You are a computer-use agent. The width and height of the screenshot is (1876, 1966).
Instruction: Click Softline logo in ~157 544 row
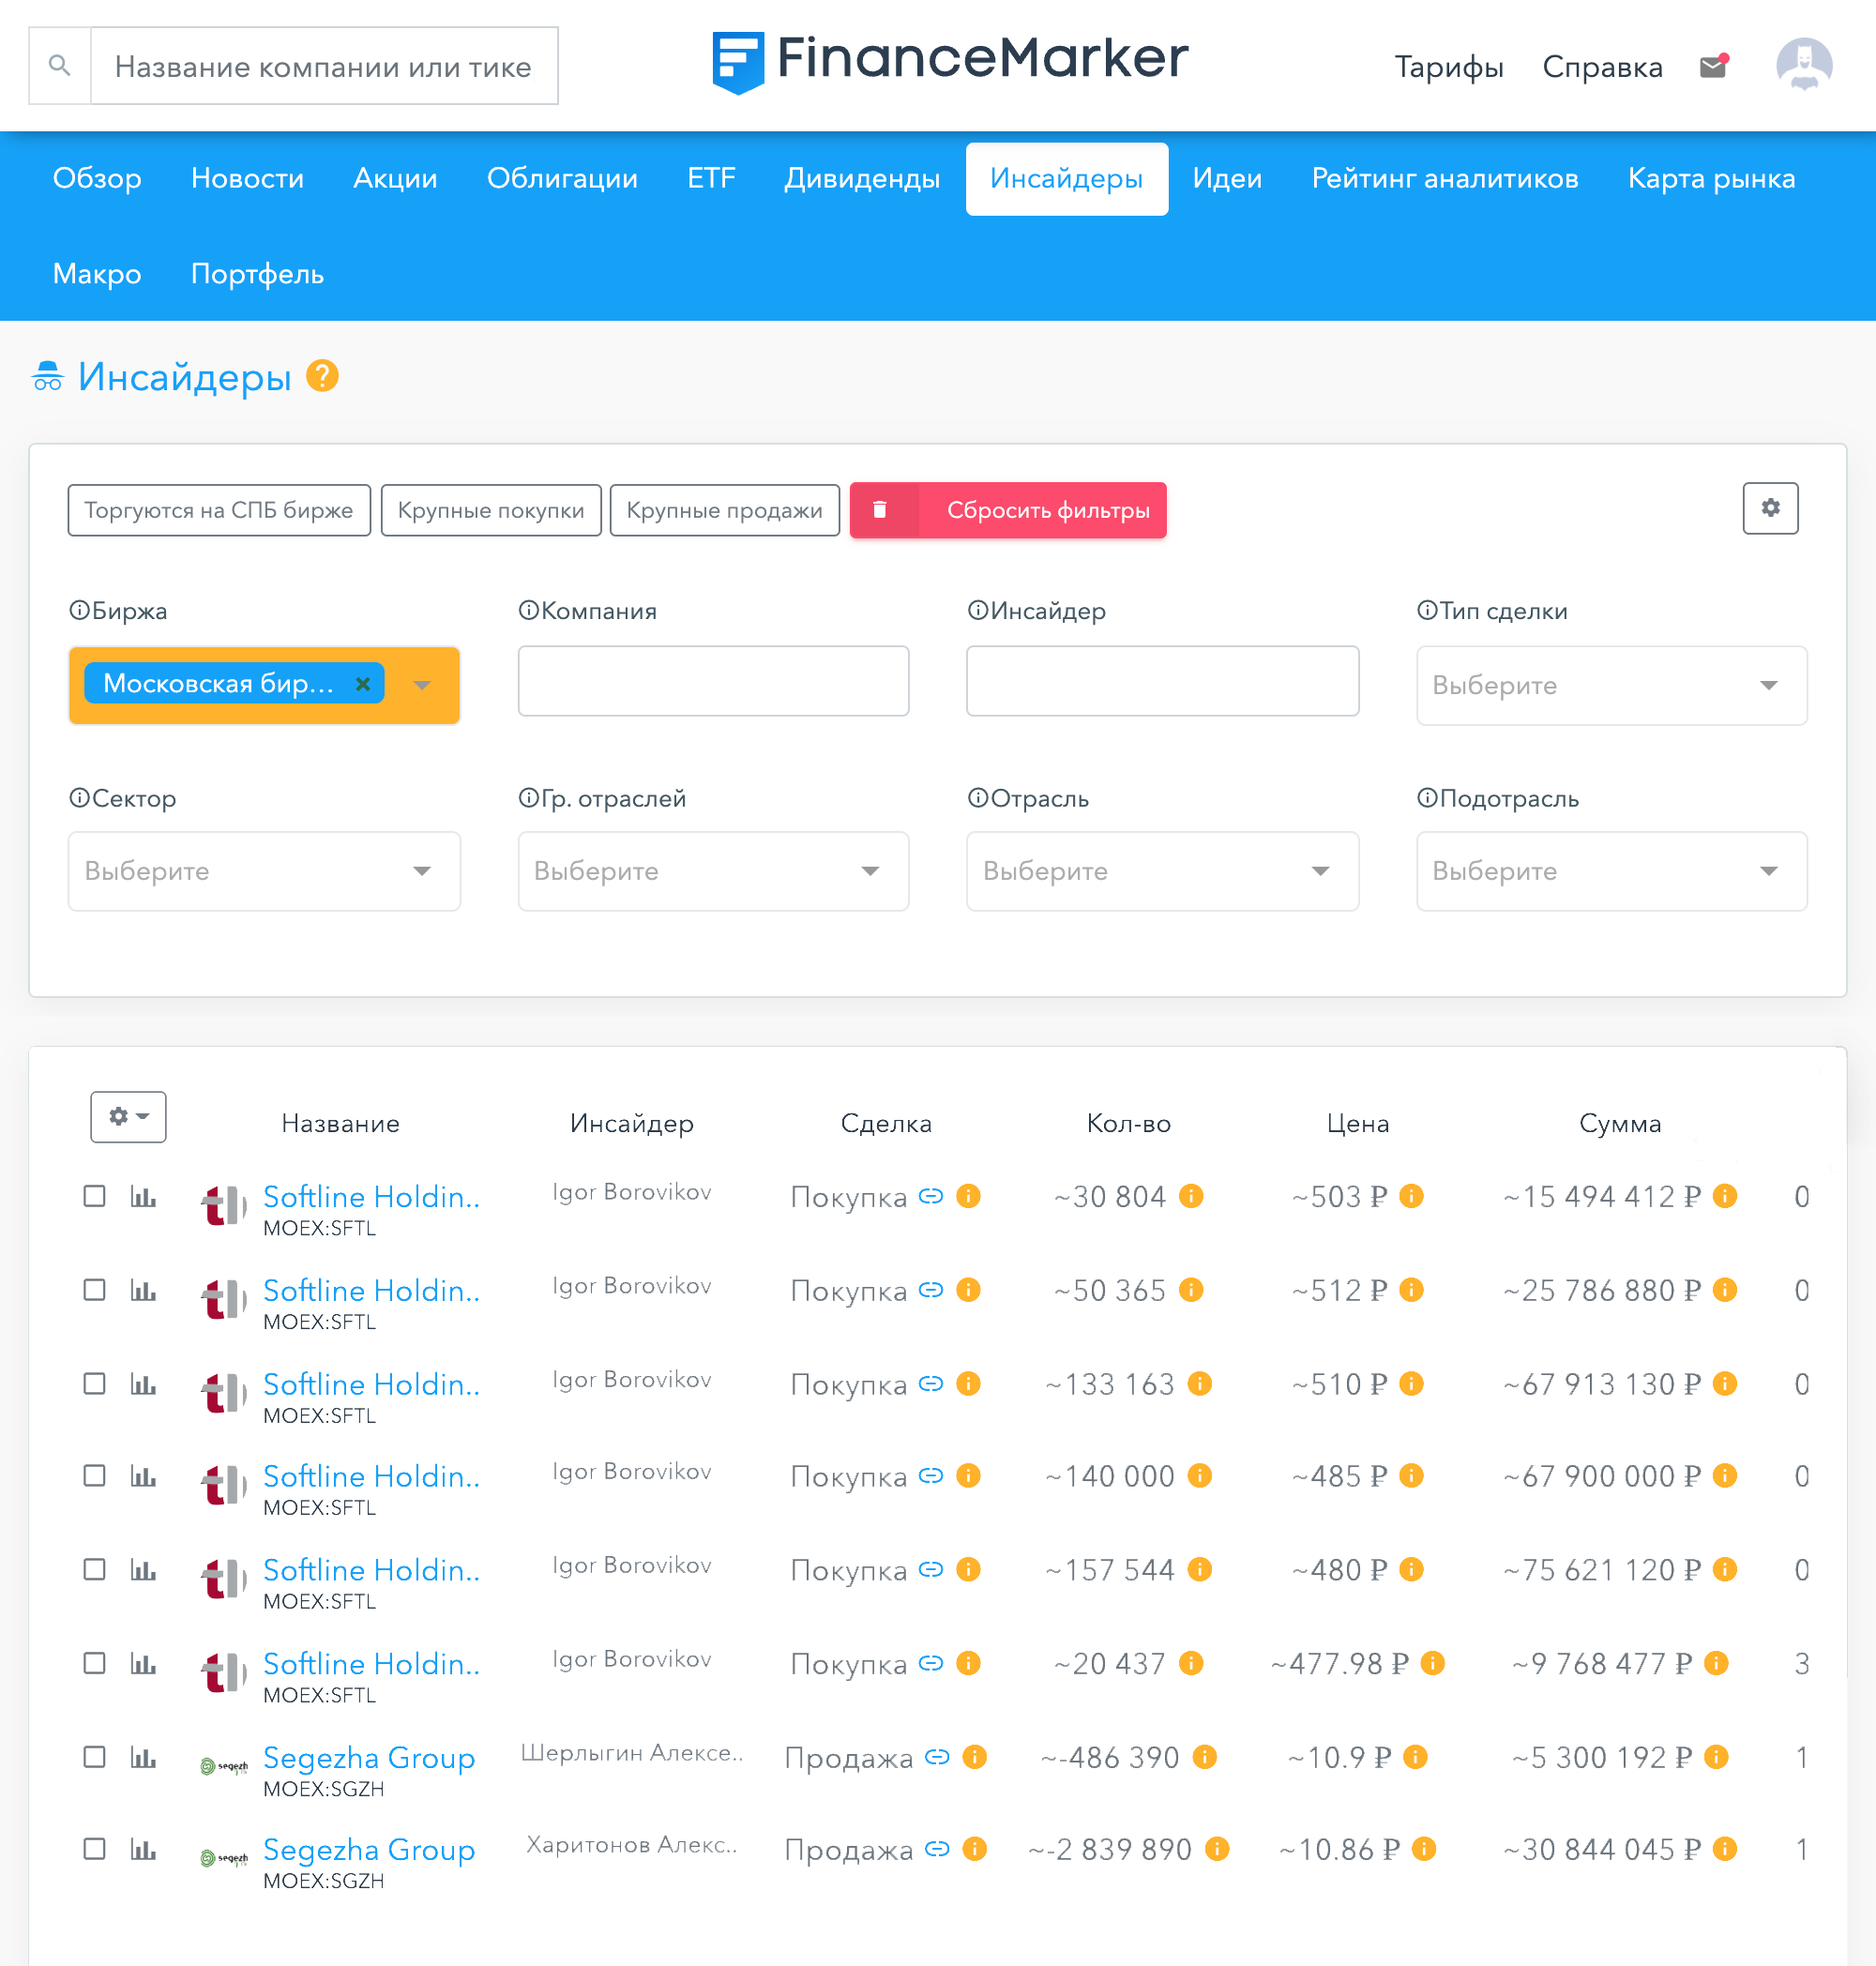click(224, 1580)
